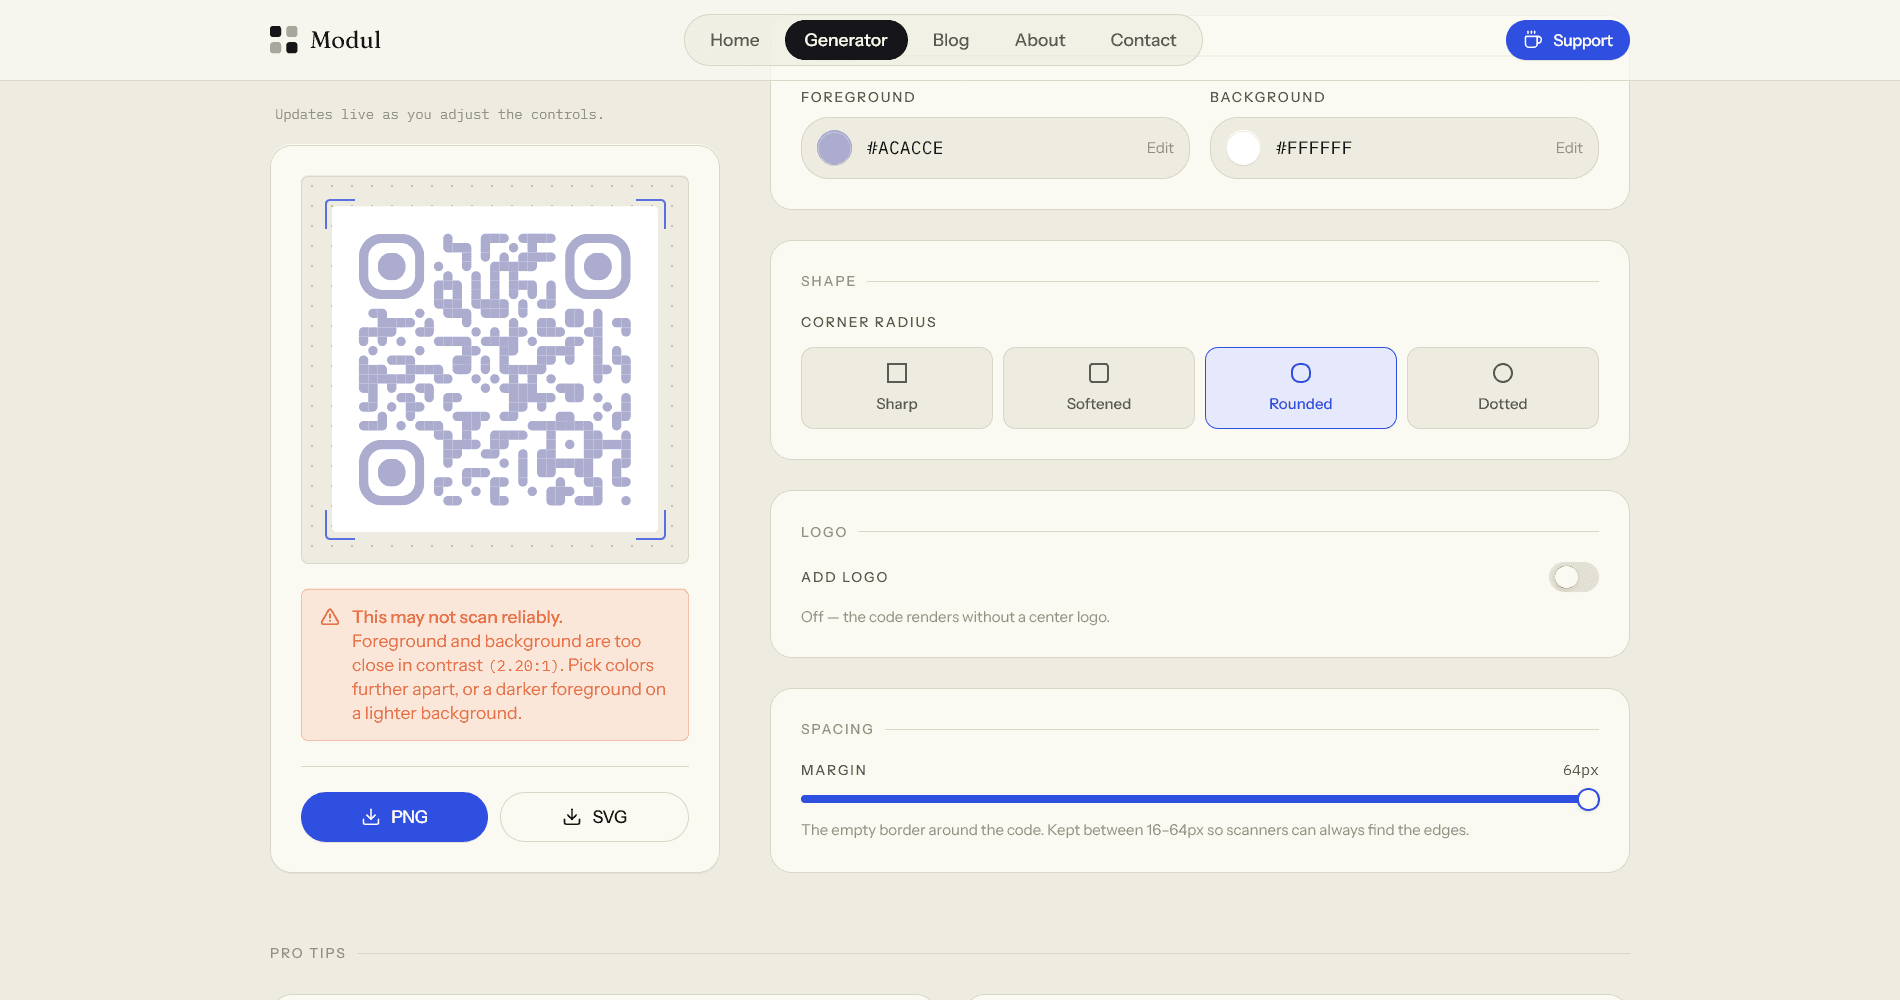1900x1000 pixels.
Task: Select the Softened corner radius option
Action: (x=1099, y=388)
